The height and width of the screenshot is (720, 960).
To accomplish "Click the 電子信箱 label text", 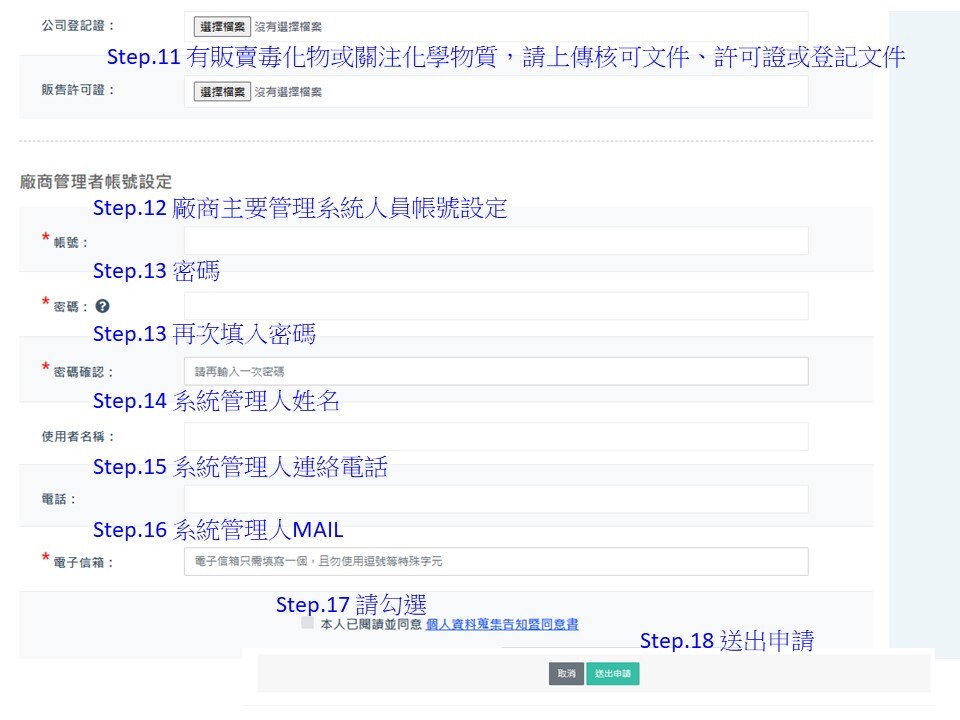I will [x=84, y=562].
